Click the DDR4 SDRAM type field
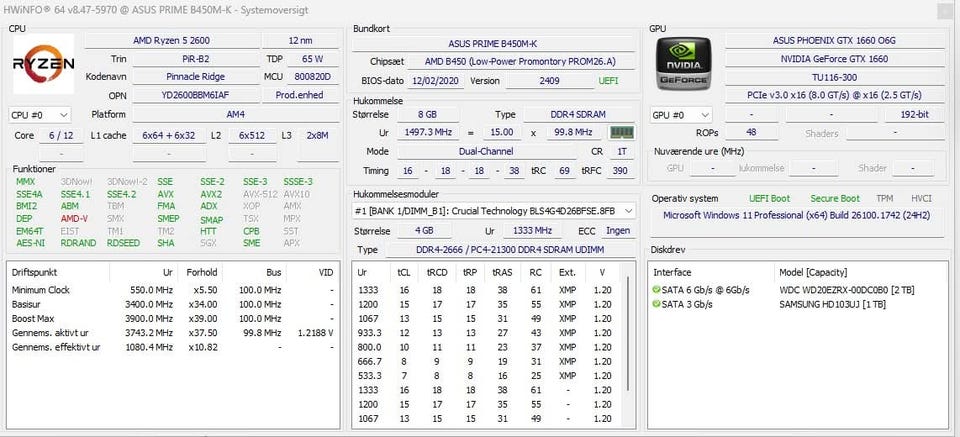Screen dimensions: 960x437 578,114
